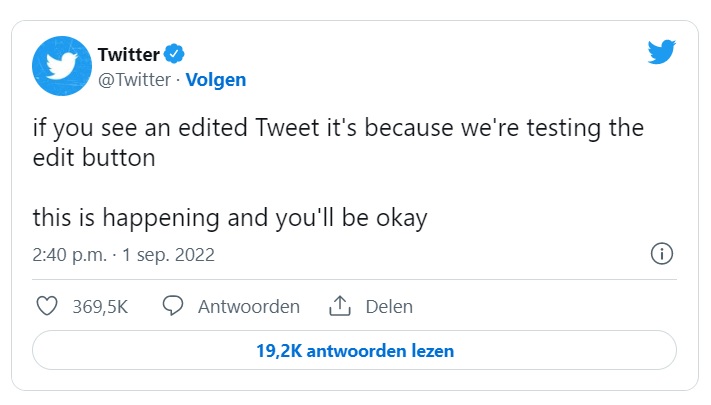Click the '1 sep. 2022' date text

coord(168,255)
